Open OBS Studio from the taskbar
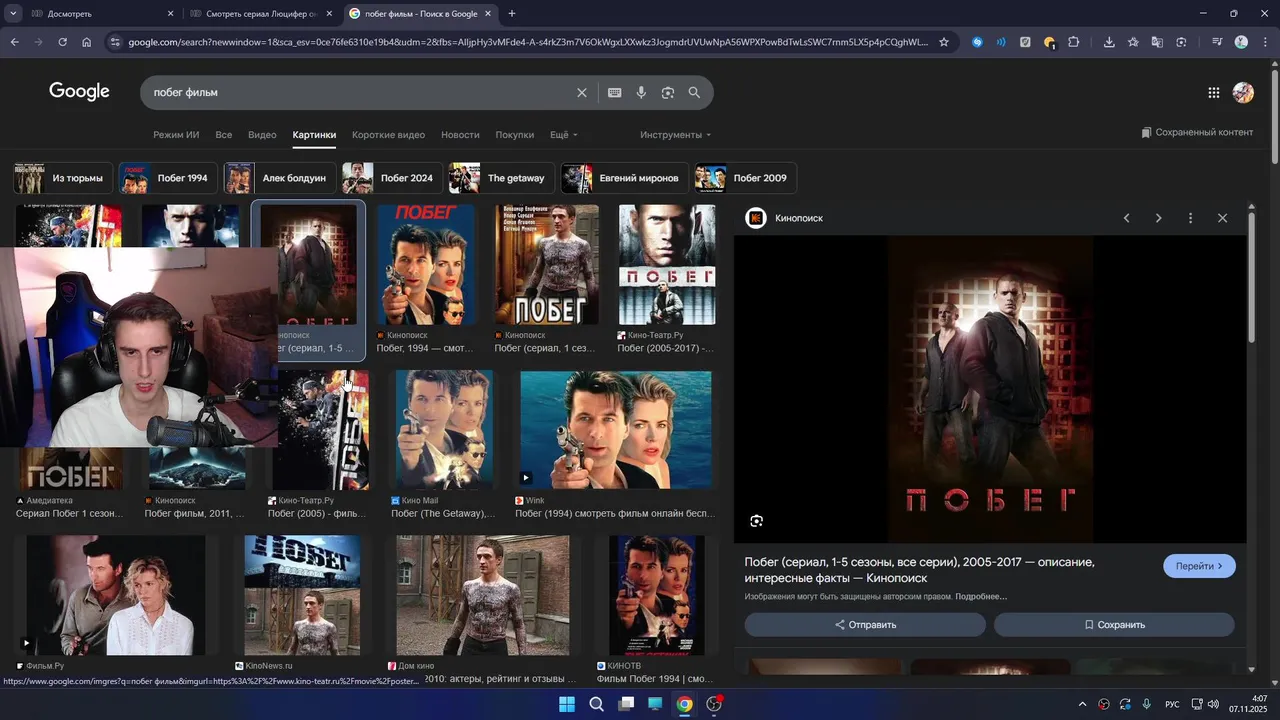The image size is (1280, 720). coord(714,704)
